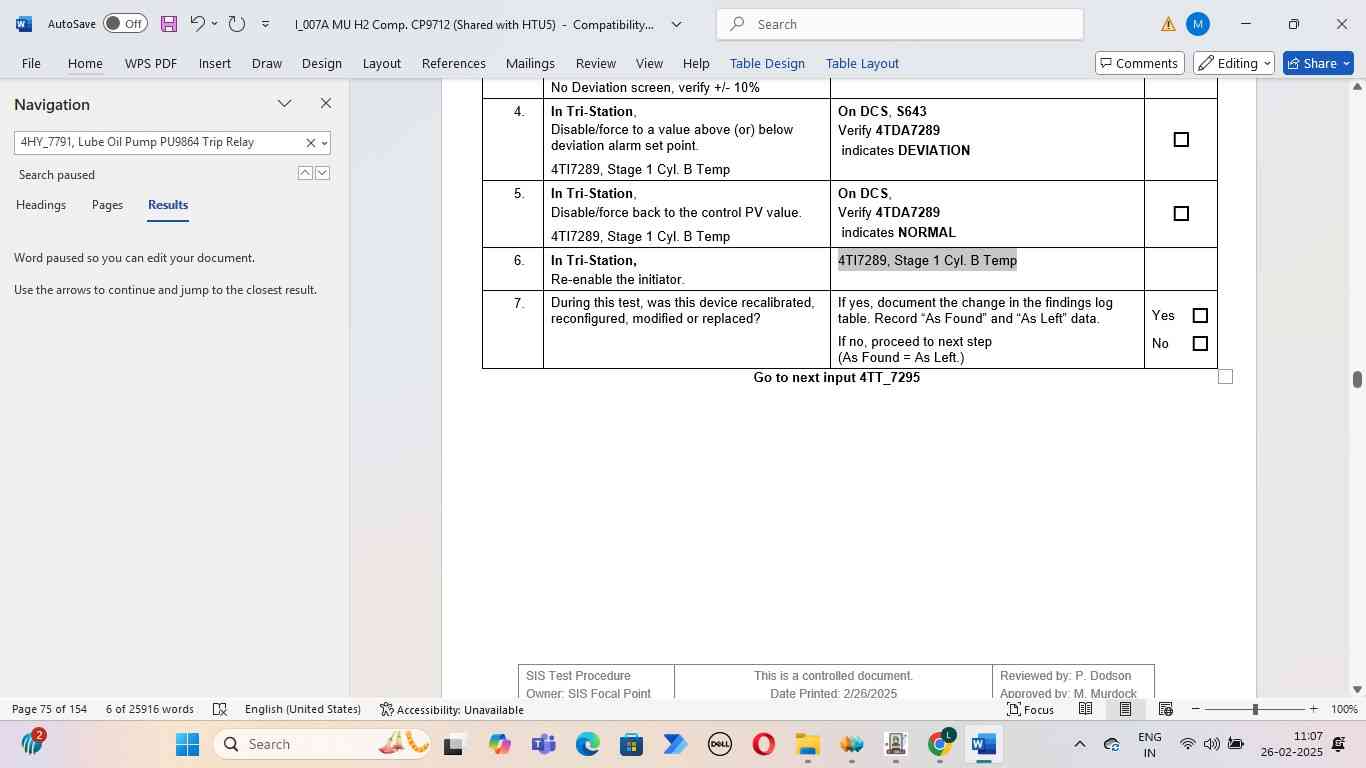Open the File menu
This screenshot has height=768, width=1366.
click(31, 63)
